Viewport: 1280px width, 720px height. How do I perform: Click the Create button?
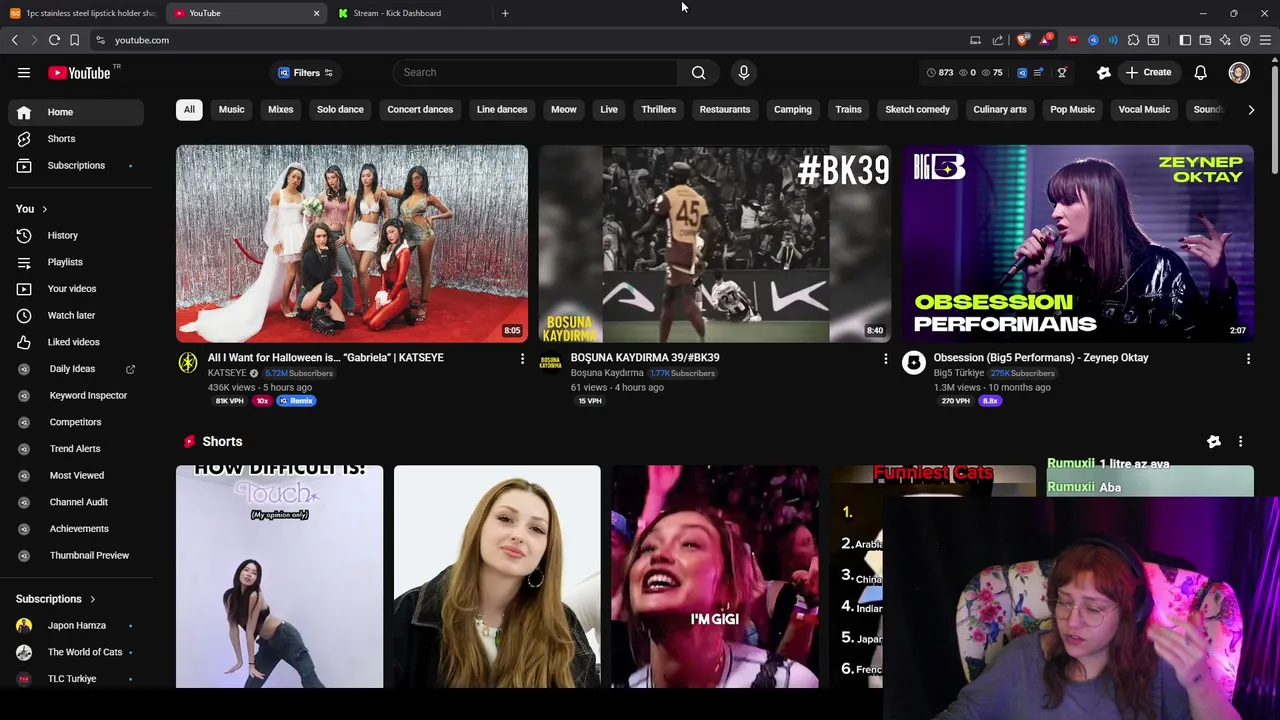[1148, 72]
